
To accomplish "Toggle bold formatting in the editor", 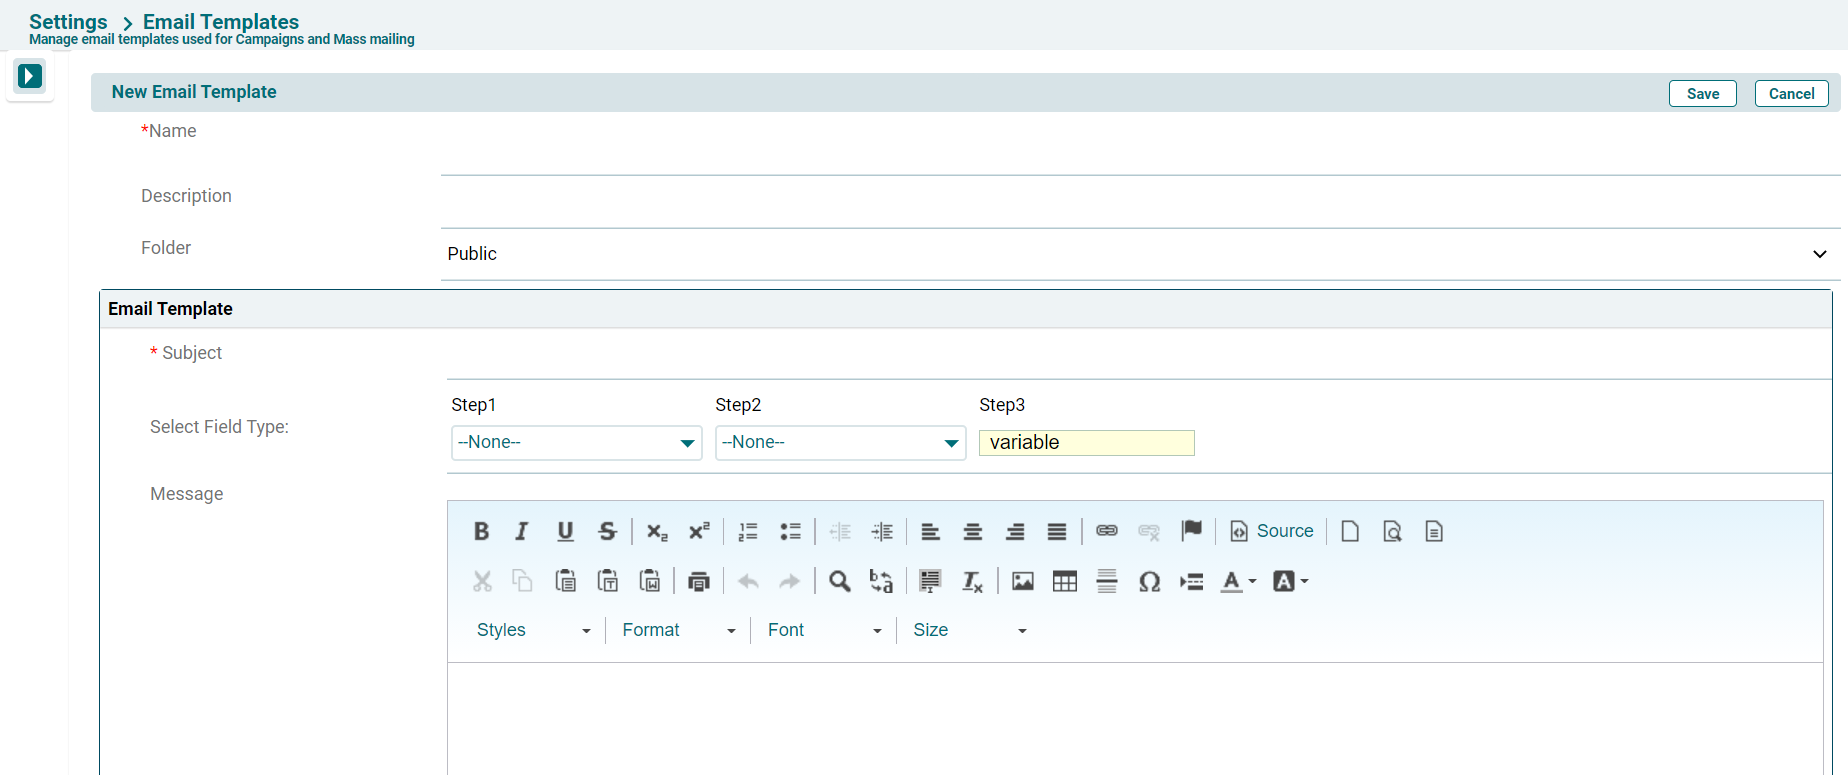I will [x=481, y=531].
